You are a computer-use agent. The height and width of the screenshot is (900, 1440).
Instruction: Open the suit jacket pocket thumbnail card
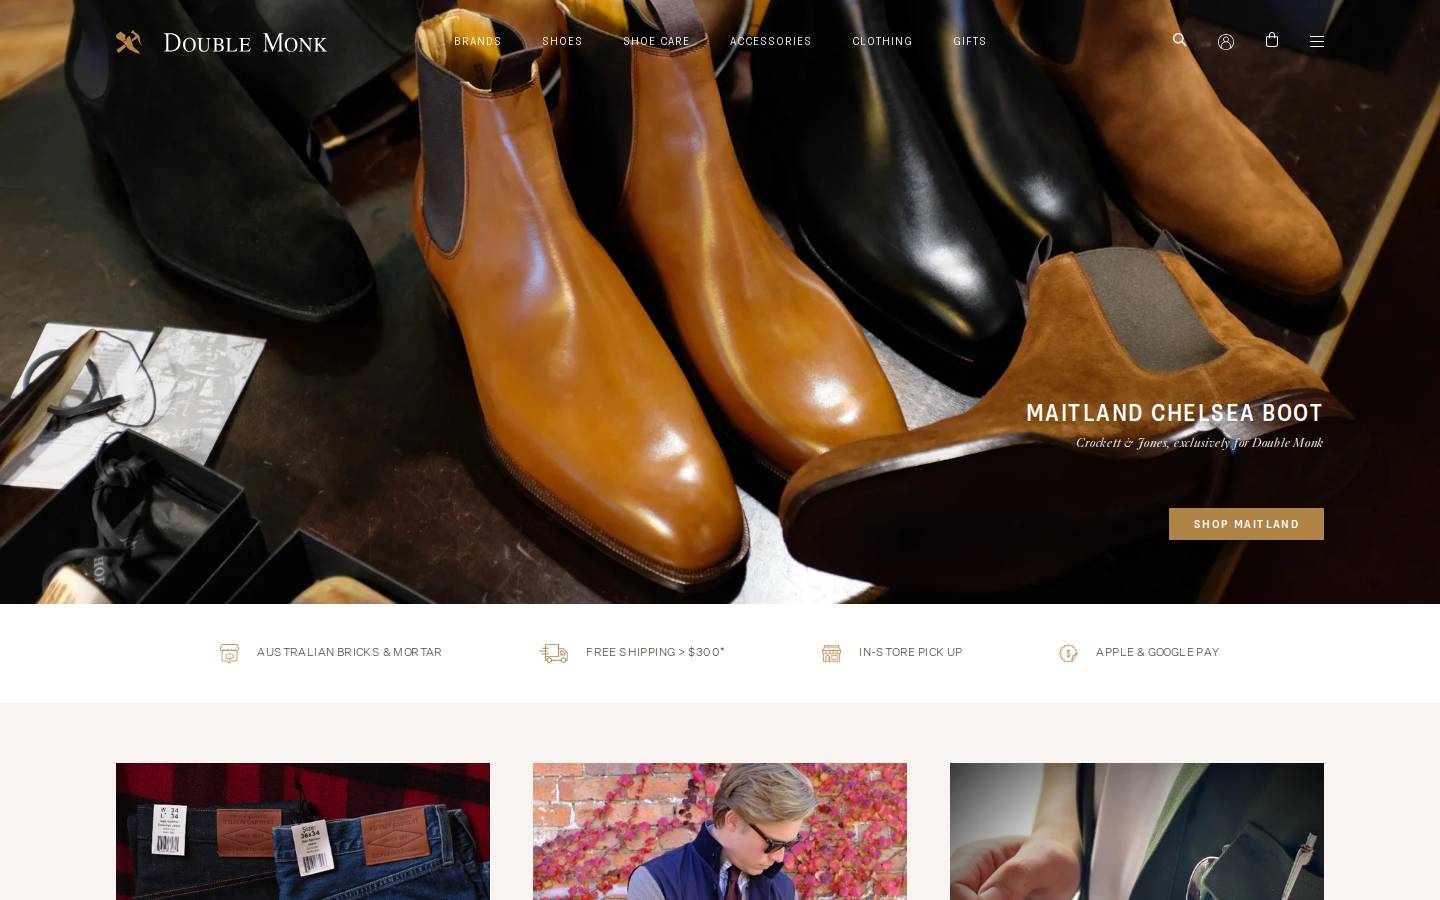tap(1137, 831)
